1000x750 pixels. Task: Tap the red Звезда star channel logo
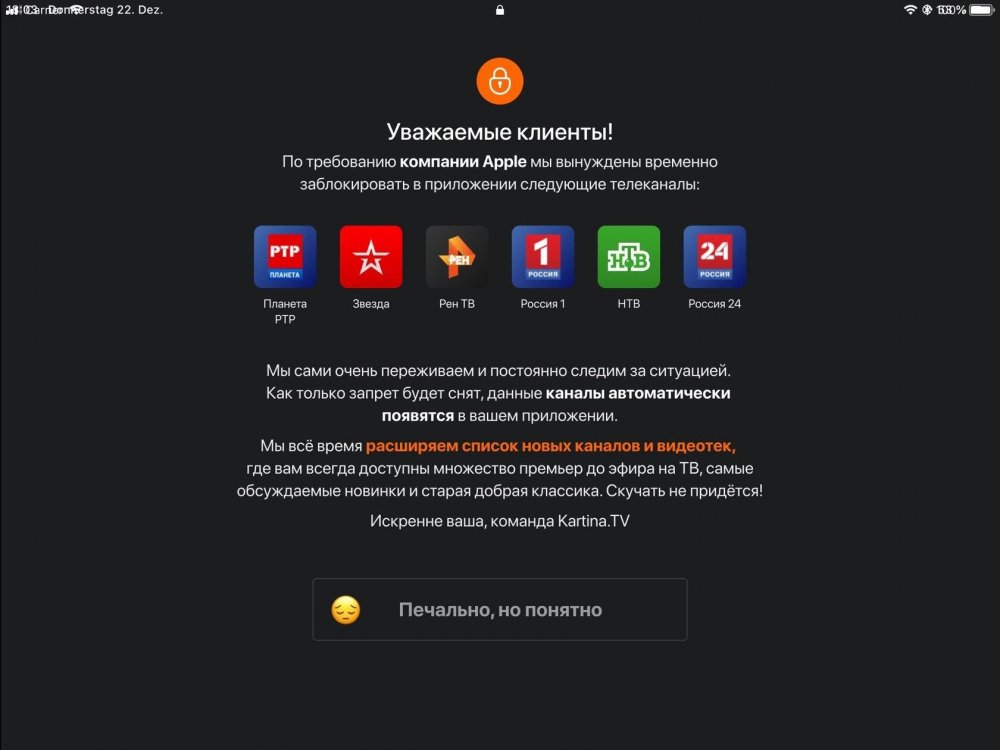[371, 256]
